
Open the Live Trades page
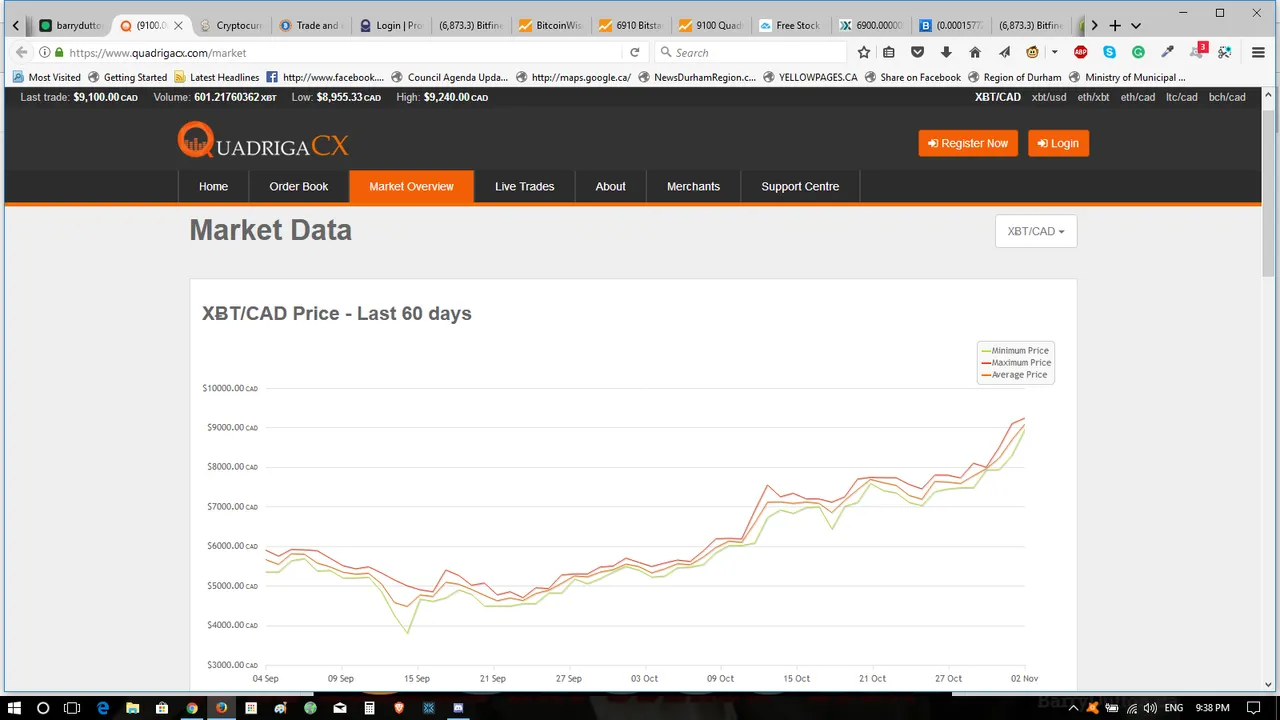(524, 186)
